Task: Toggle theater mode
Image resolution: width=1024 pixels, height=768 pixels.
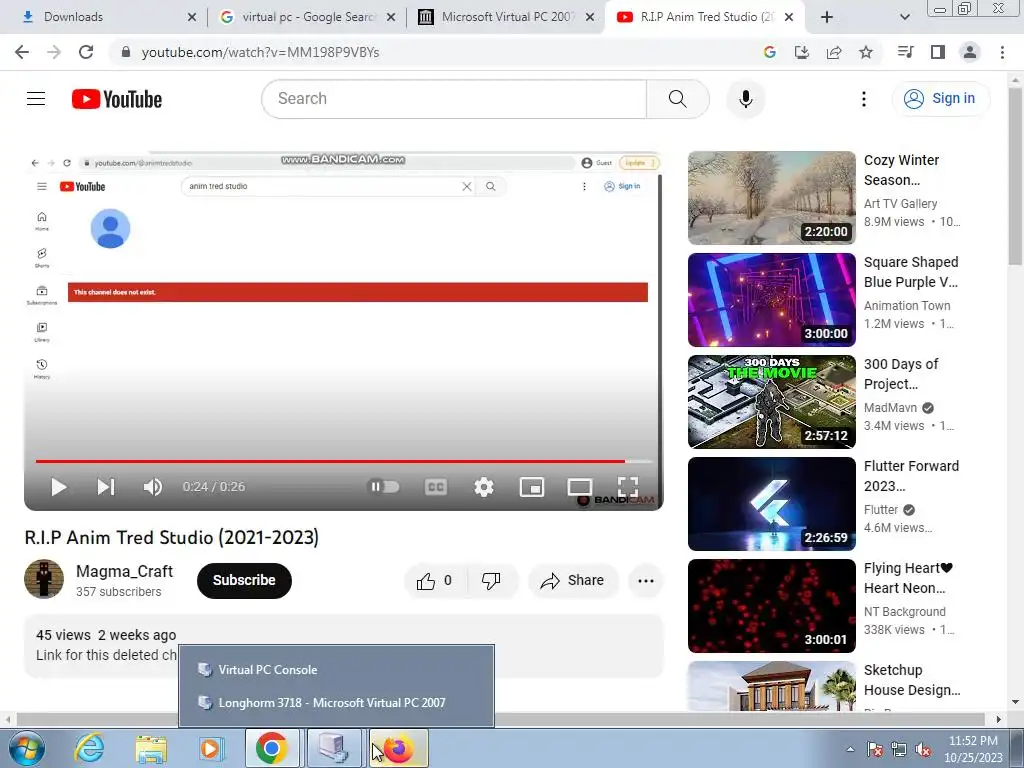Action: [x=580, y=487]
